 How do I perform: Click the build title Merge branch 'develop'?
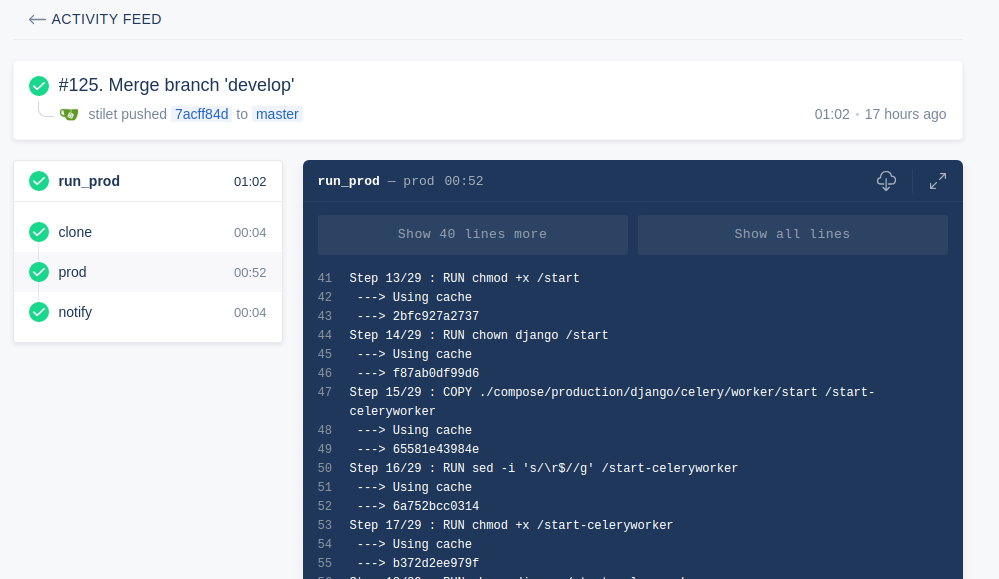(x=176, y=86)
